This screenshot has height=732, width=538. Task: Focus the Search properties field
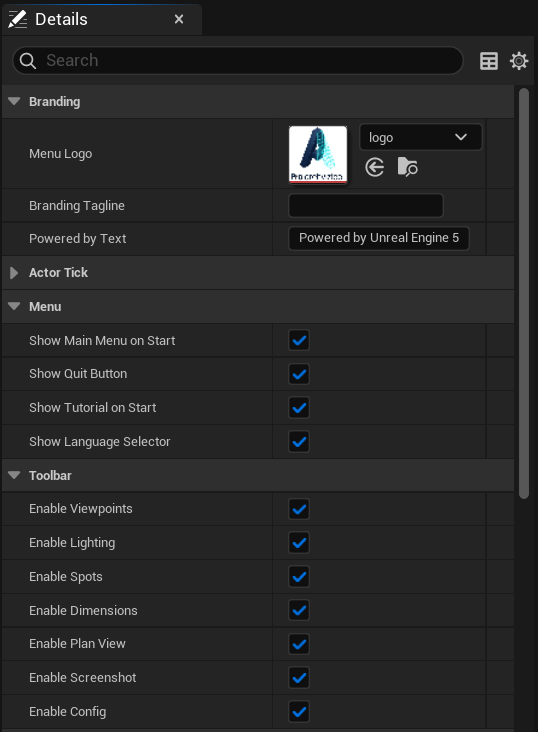point(238,61)
